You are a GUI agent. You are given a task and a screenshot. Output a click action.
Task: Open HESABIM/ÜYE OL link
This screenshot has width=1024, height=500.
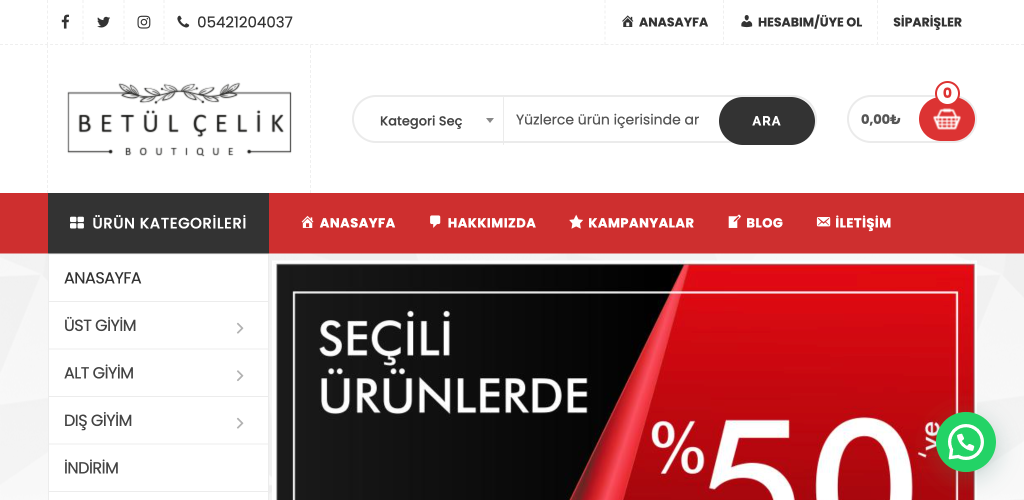coord(801,22)
